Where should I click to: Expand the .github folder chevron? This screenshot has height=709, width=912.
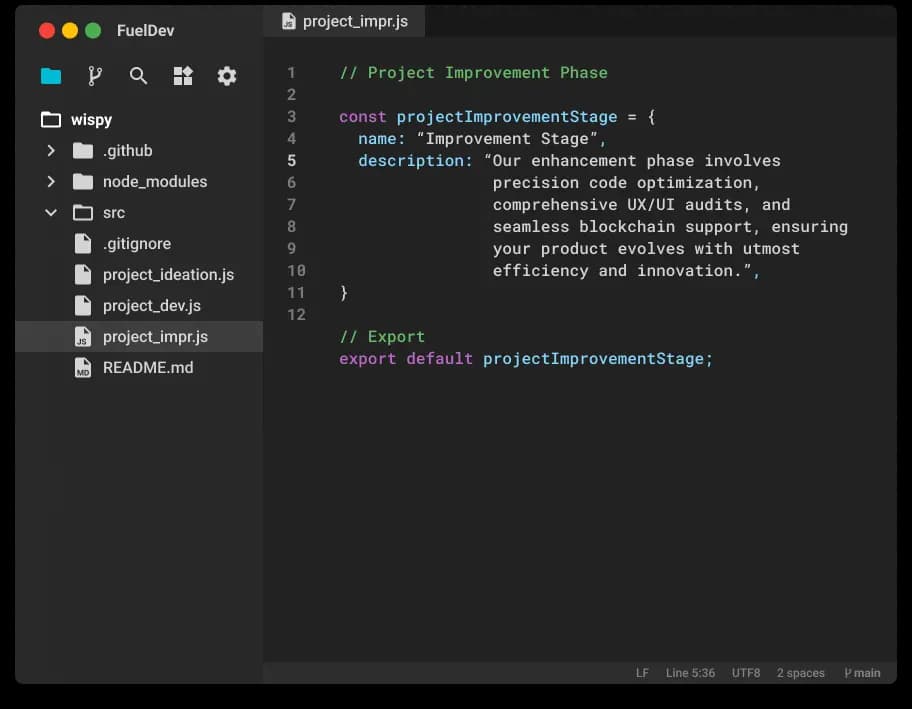51,151
